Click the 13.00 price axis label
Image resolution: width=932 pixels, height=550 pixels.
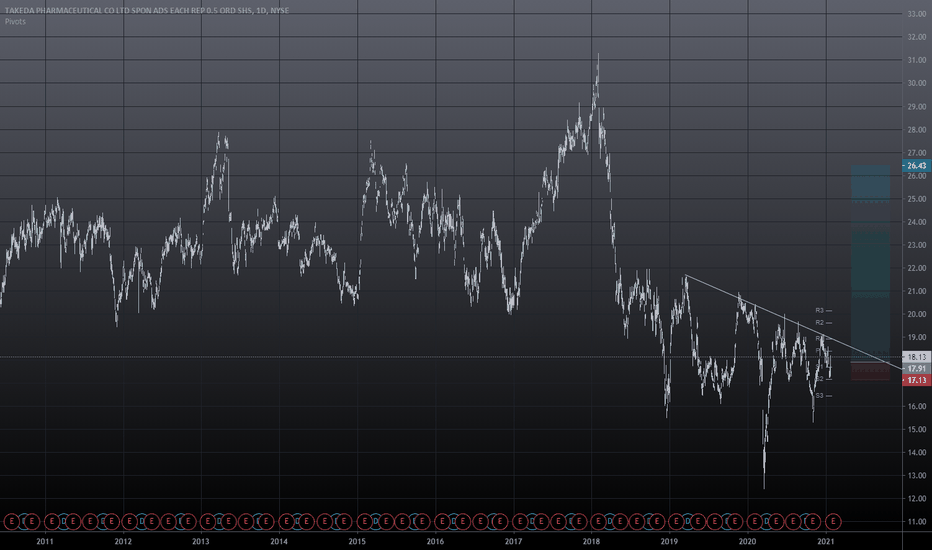pos(917,476)
